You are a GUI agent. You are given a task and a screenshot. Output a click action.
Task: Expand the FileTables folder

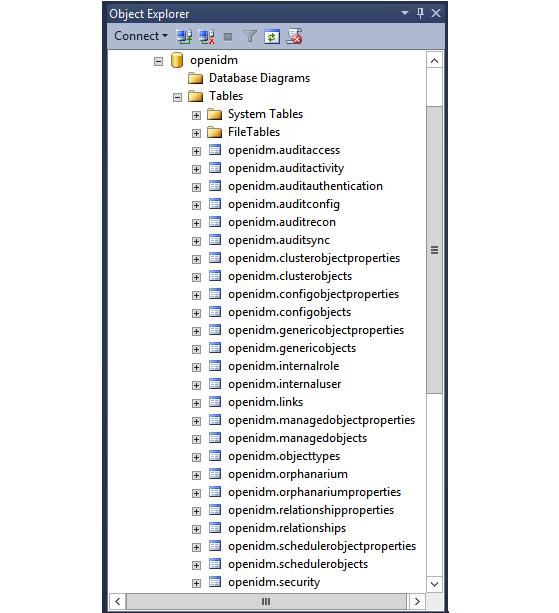pyautogui.click(x=196, y=133)
